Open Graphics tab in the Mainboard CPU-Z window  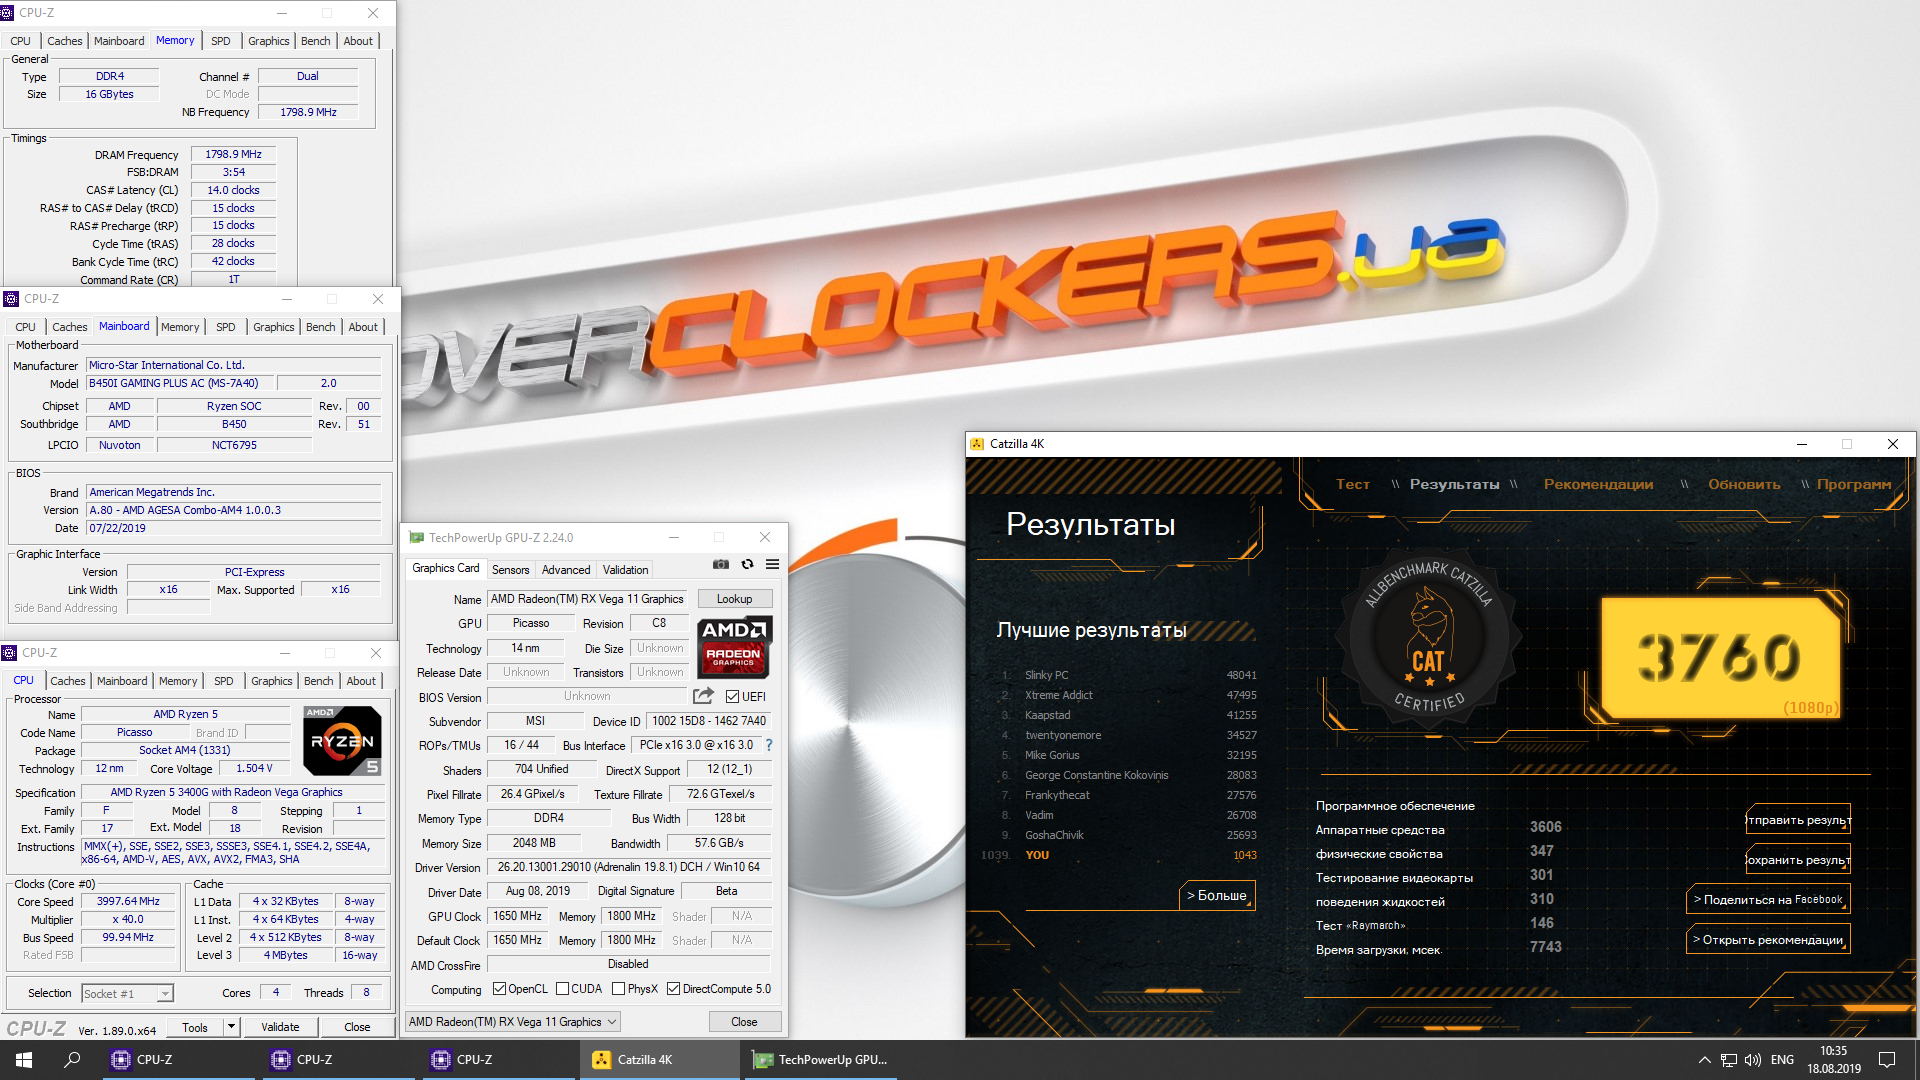pyautogui.click(x=273, y=327)
